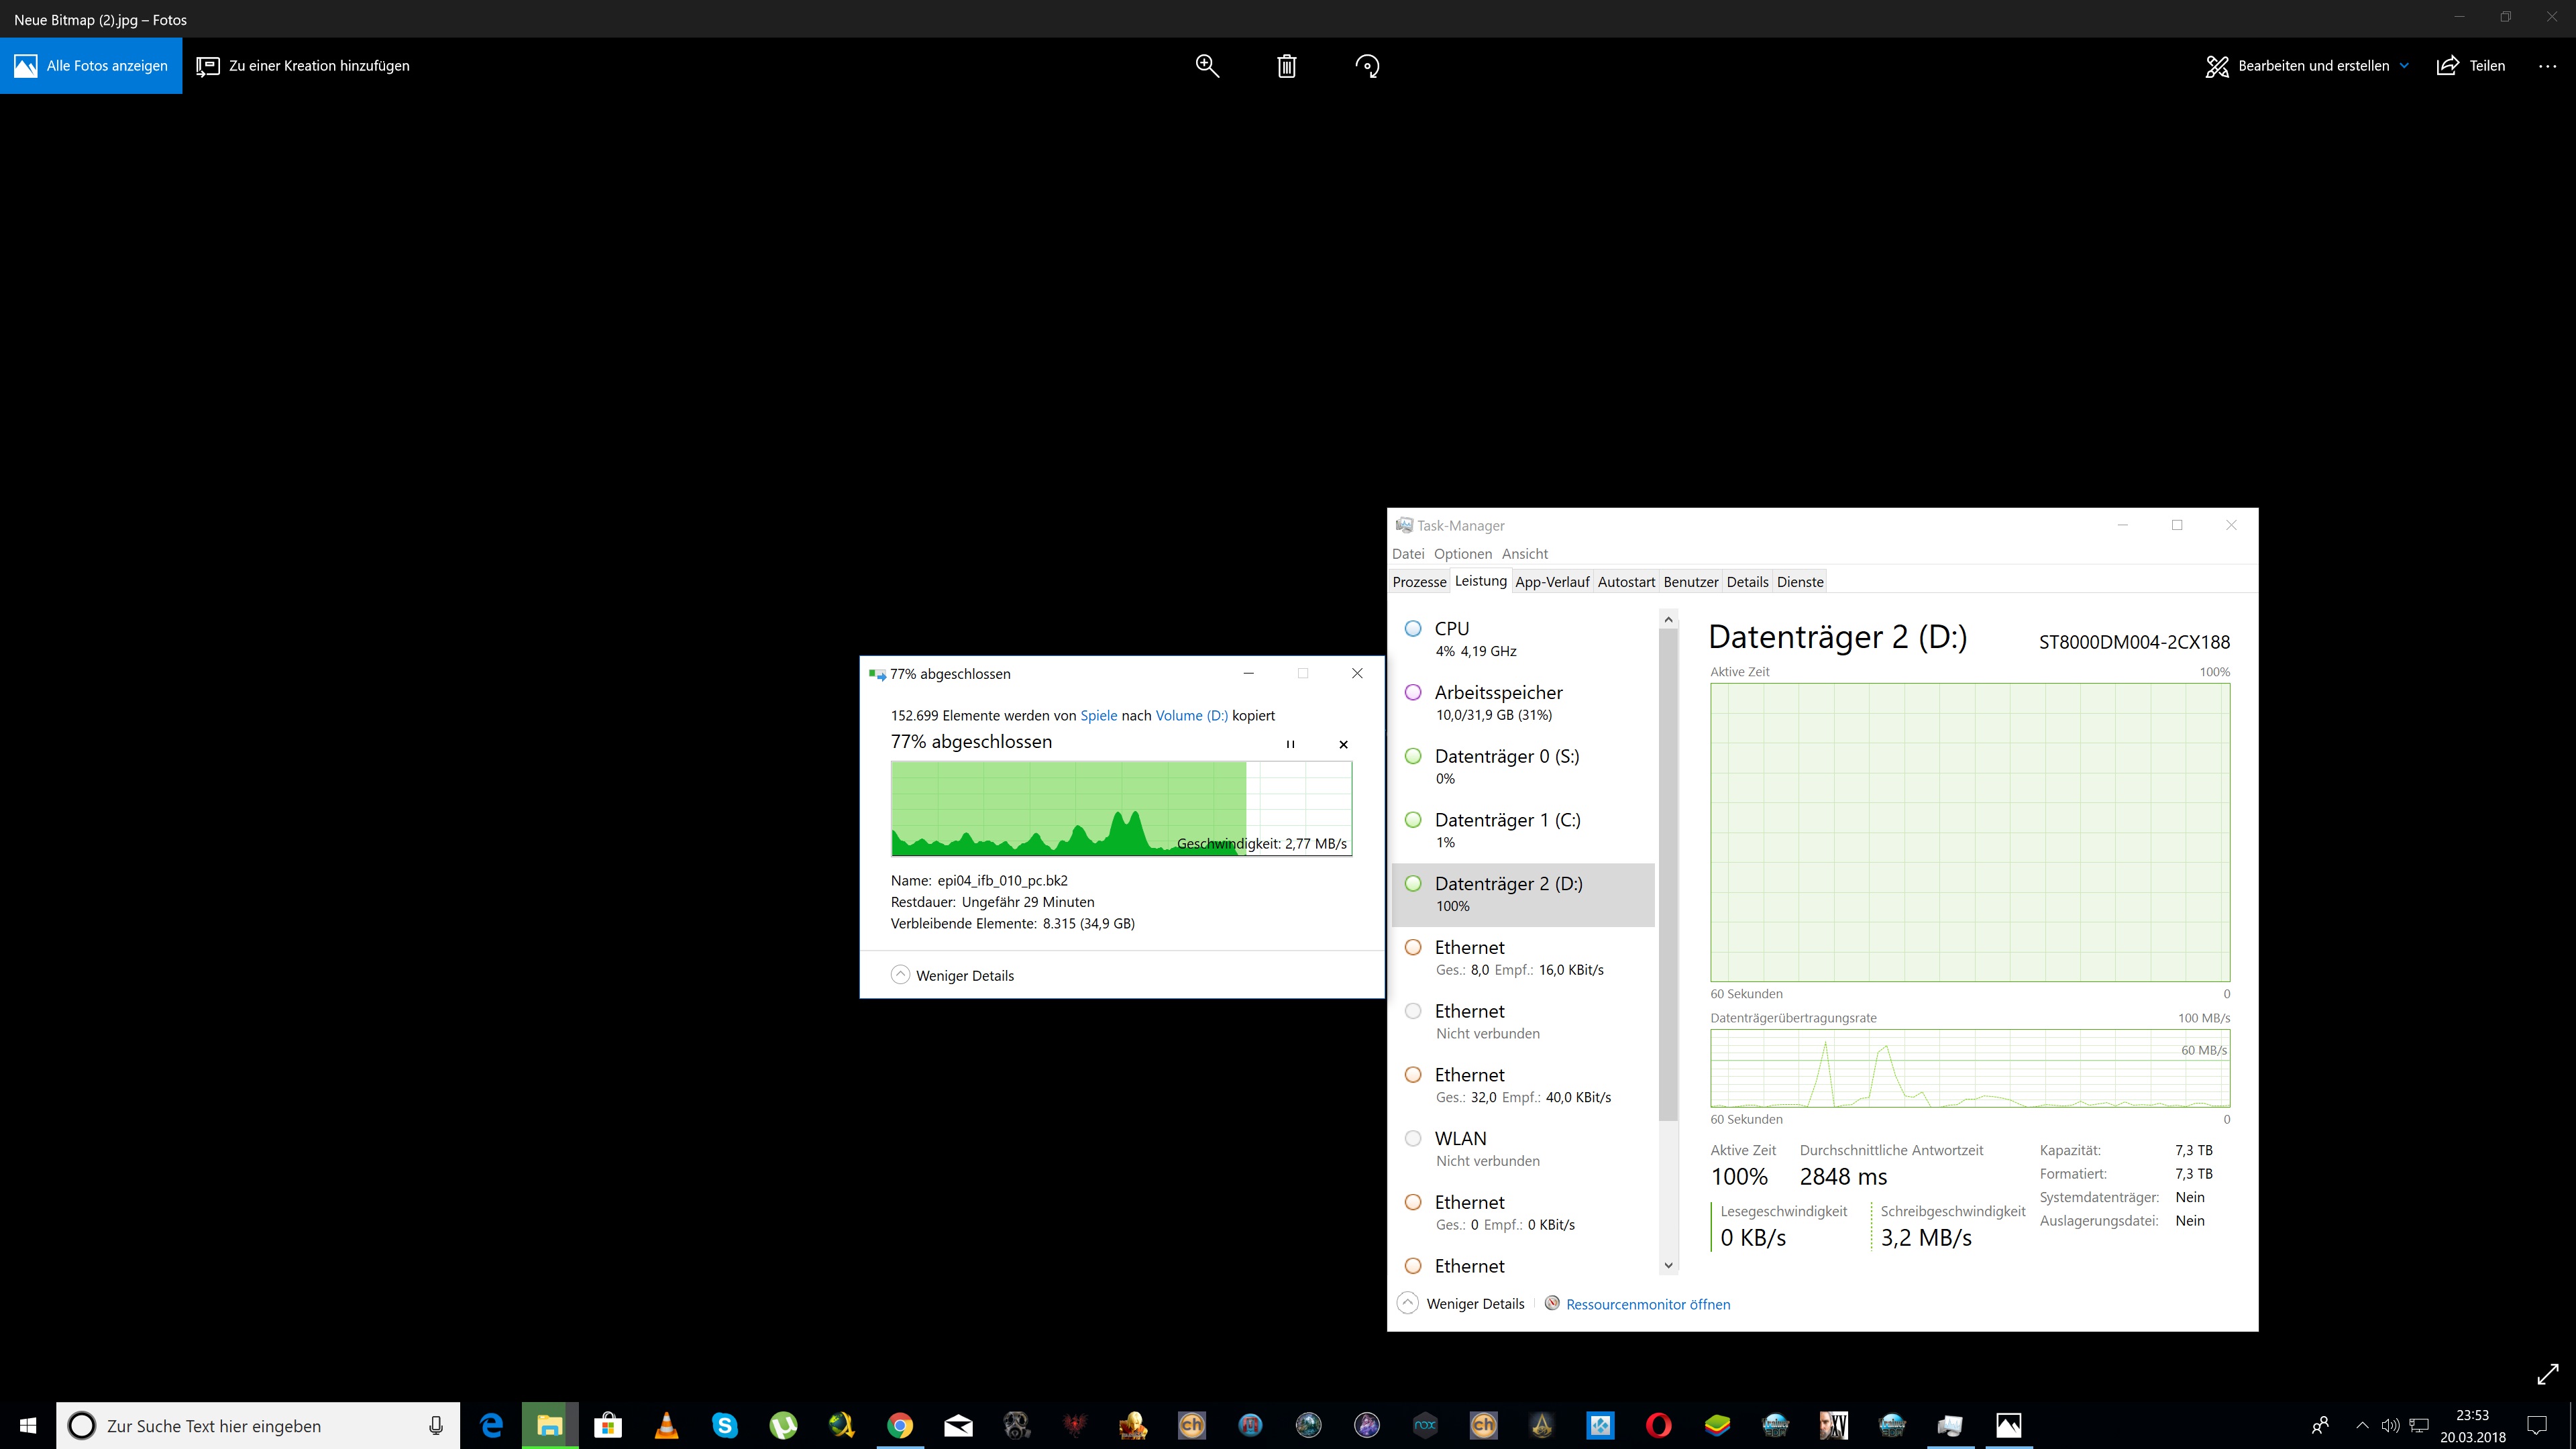
Task: Click Alle Fotos anzeigen button
Action: coord(91,66)
